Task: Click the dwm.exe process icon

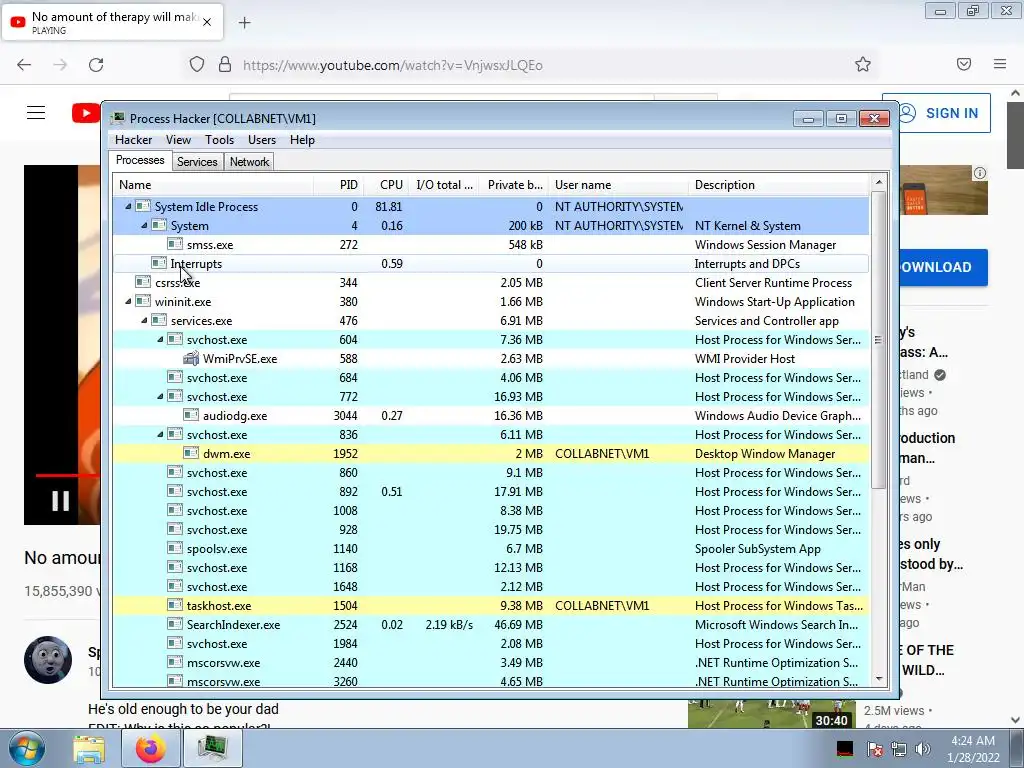Action: pyautogui.click(x=191, y=453)
